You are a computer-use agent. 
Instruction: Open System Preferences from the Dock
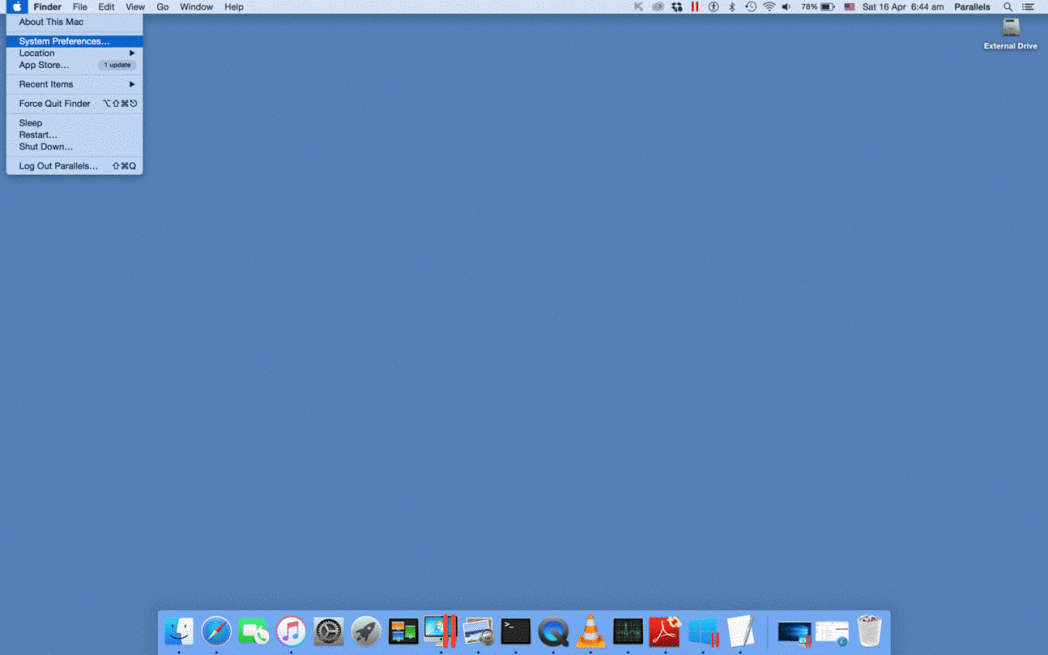[328, 632]
